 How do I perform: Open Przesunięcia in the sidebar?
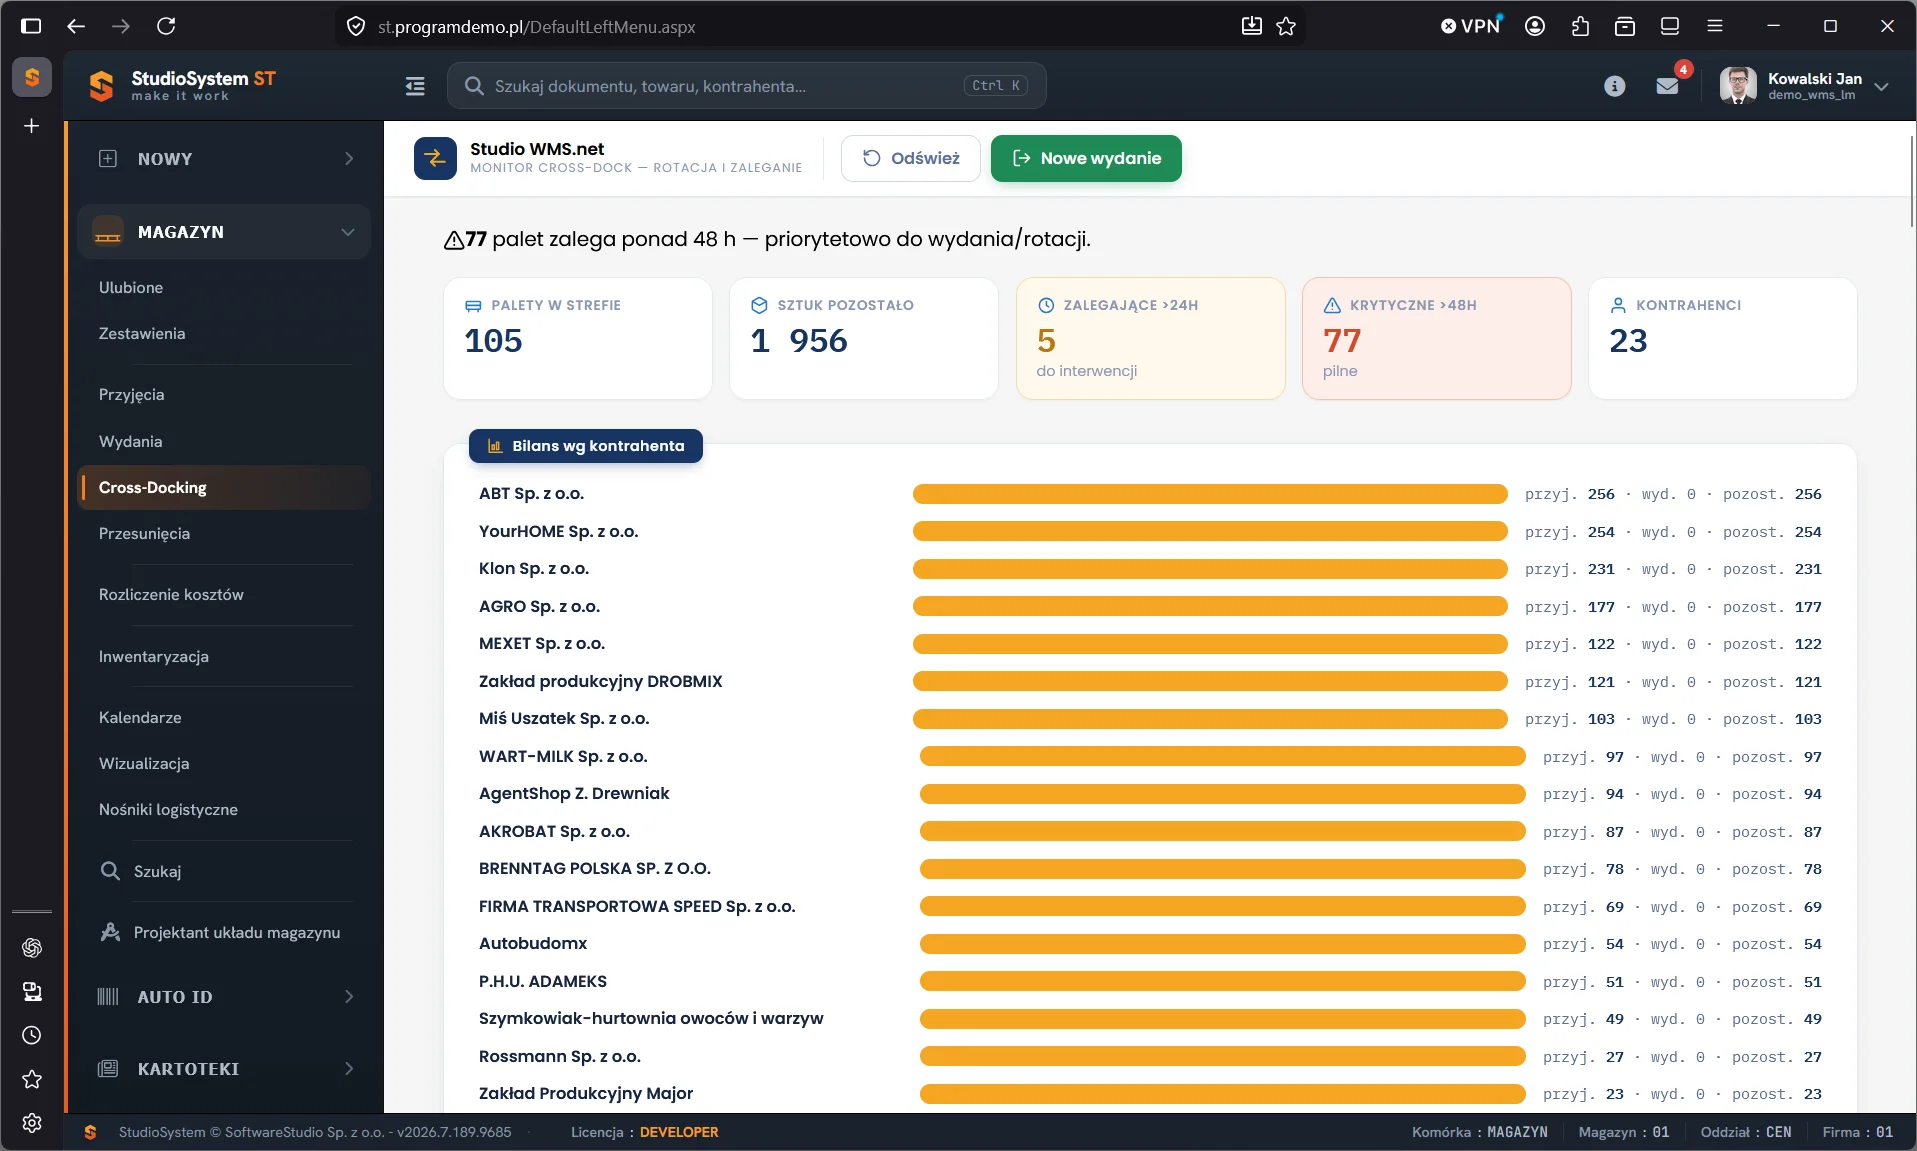(144, 534)
